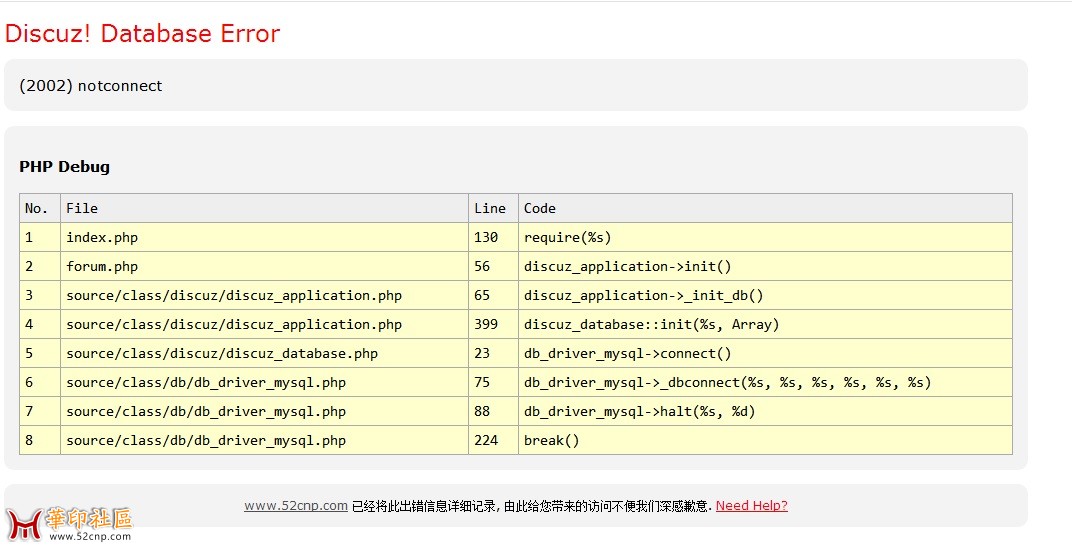Click the 'No.' column header
Screen dimensions: 1072x549
[40, 208]
